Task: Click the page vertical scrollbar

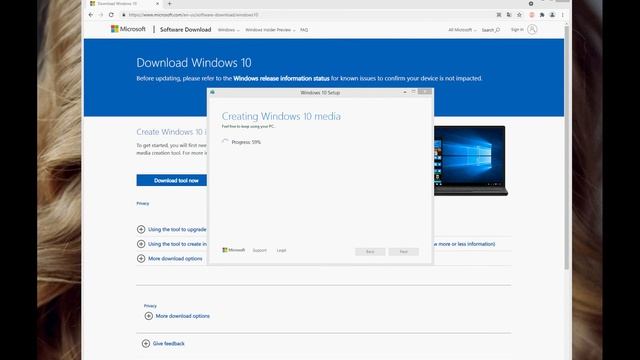Action: pos(567,147)
